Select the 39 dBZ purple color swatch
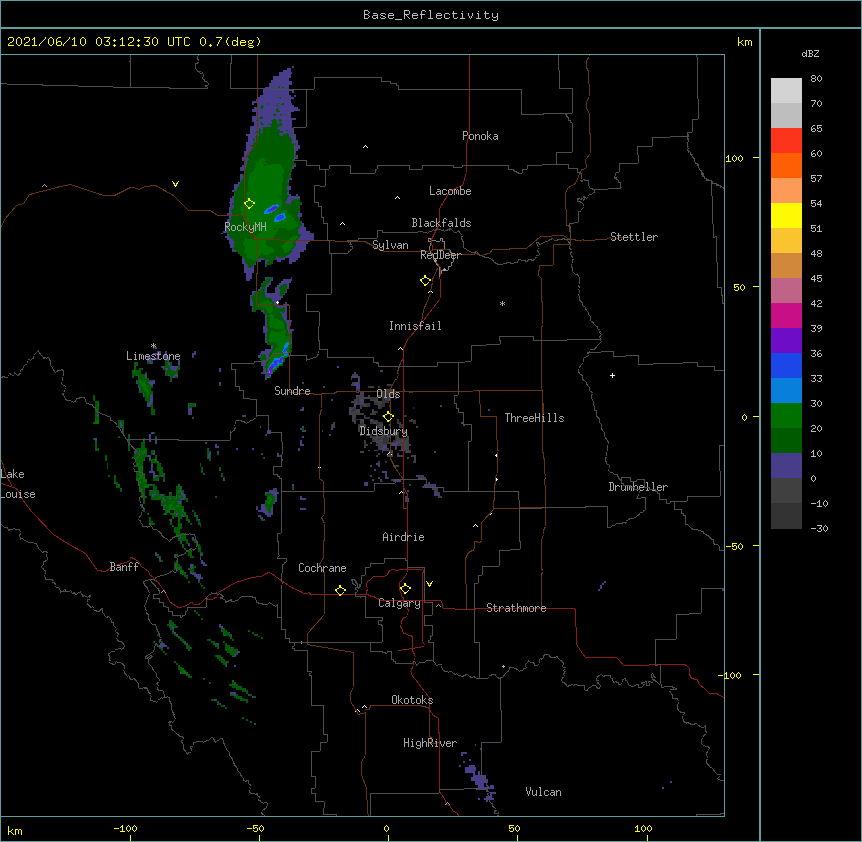 click(786, 341)
